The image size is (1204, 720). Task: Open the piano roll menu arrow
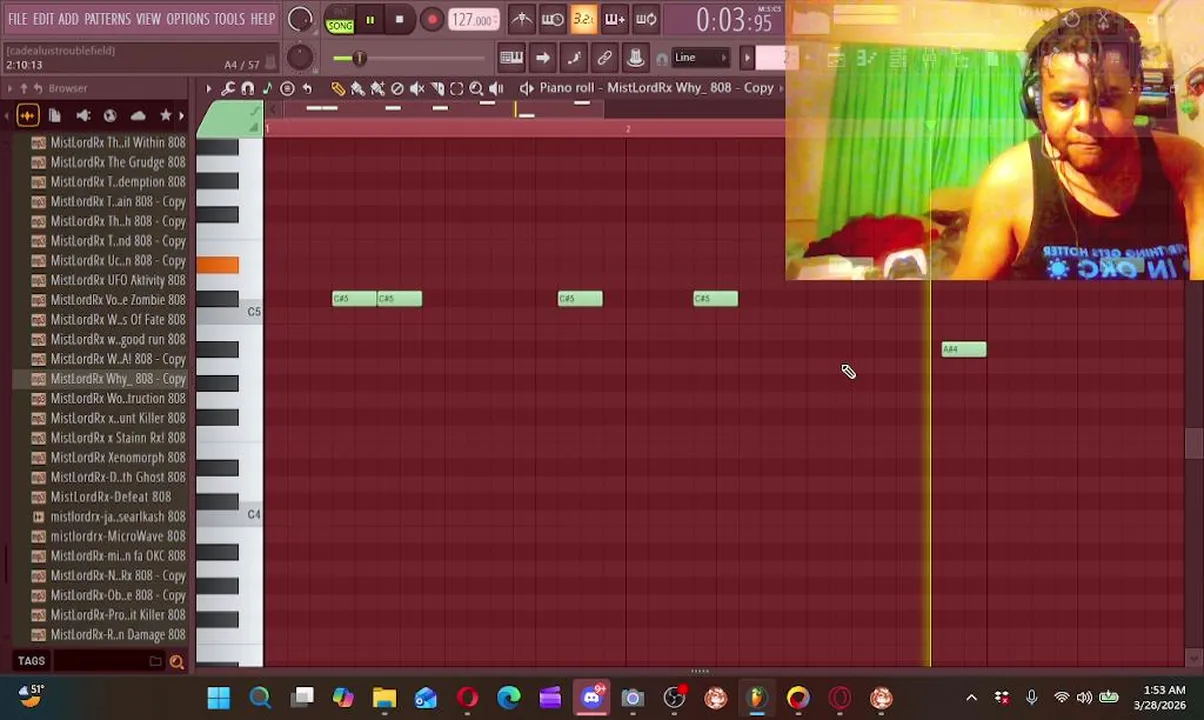click(209, 88)
